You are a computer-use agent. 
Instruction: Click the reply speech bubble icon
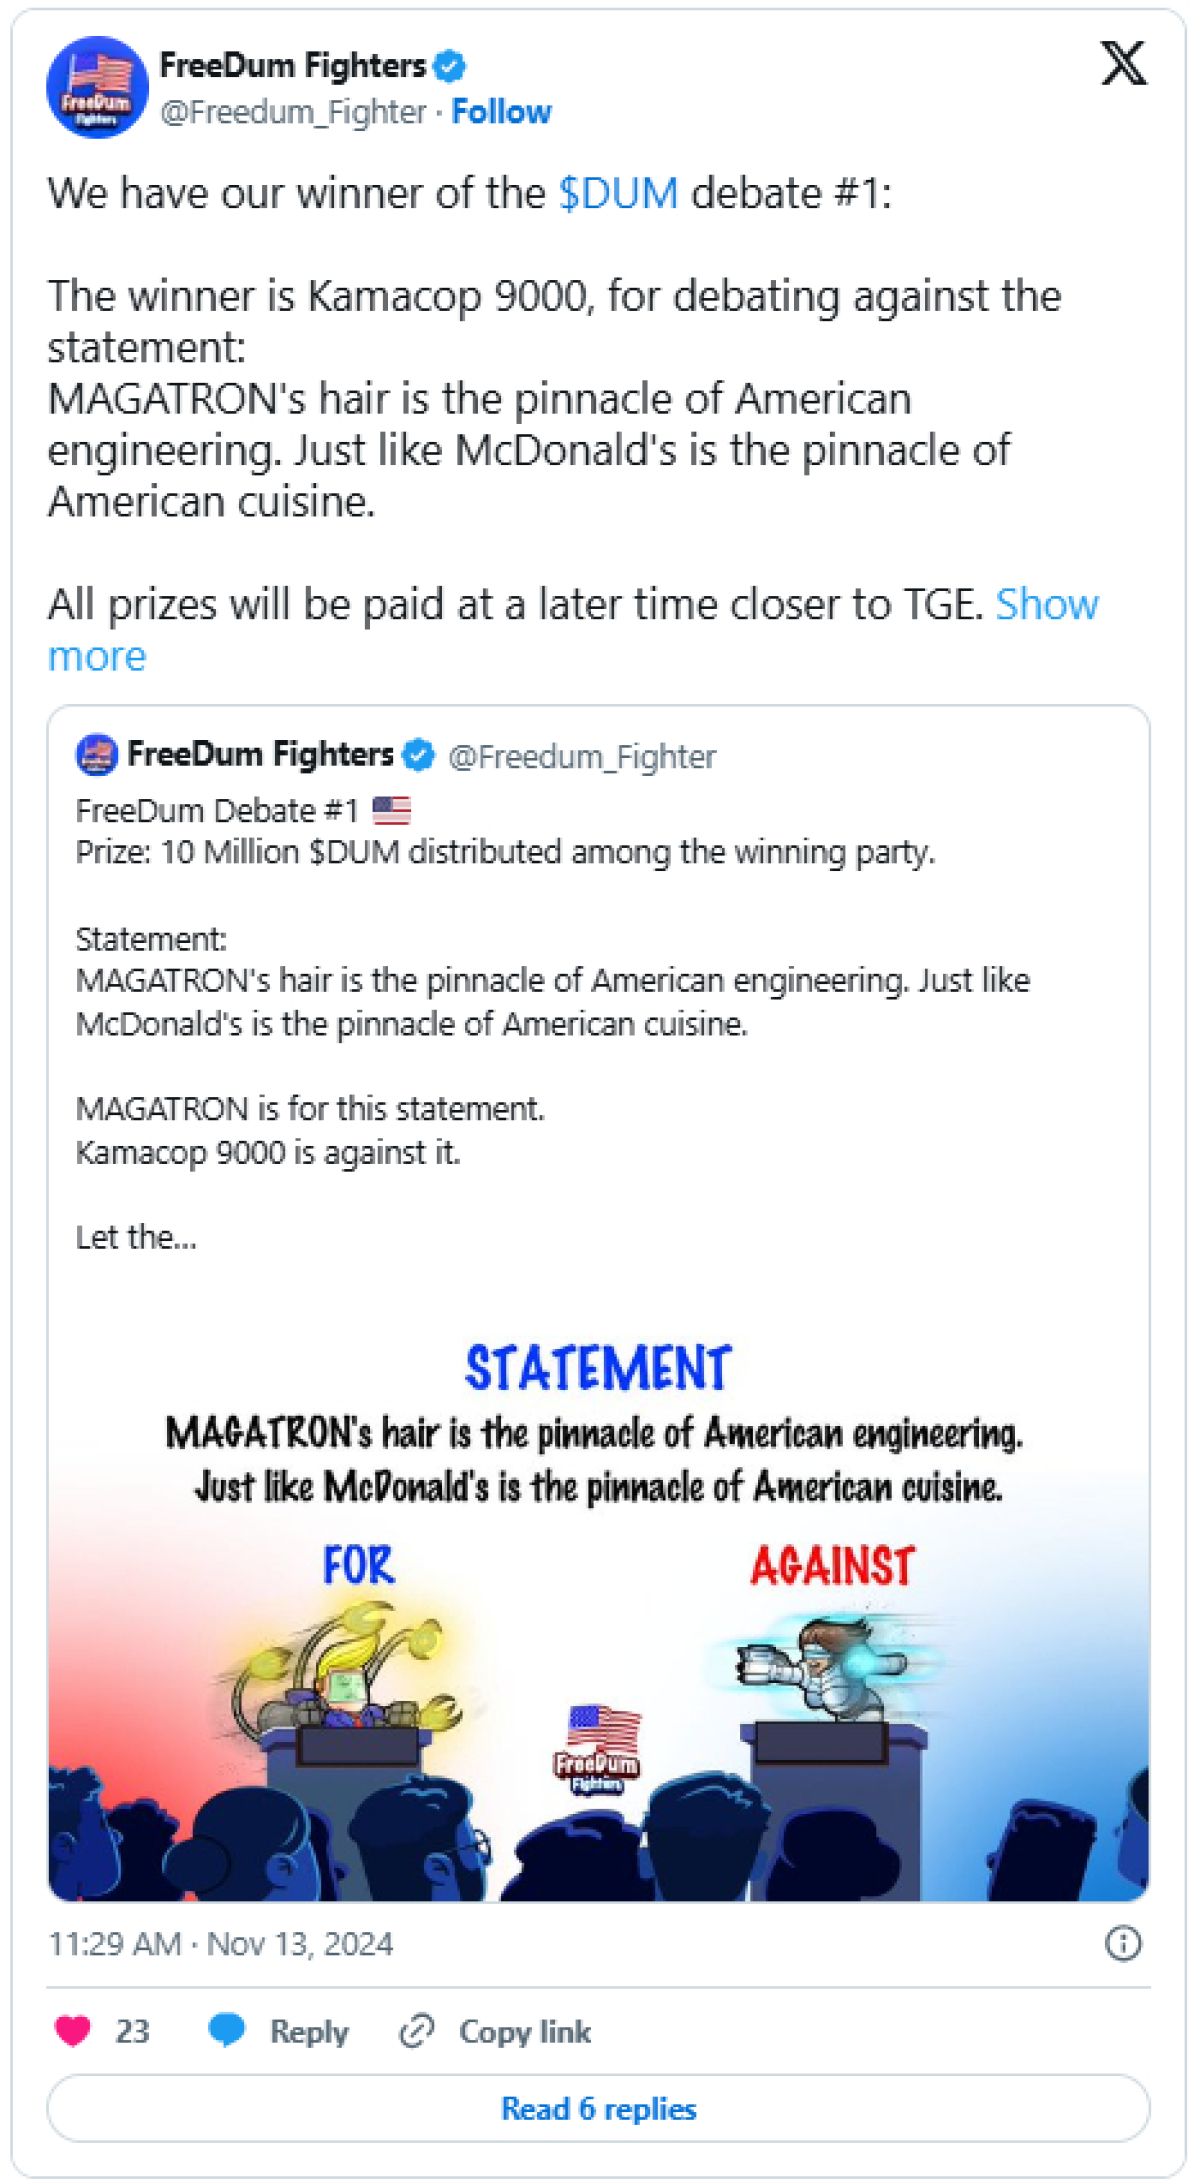[227, 2031]
